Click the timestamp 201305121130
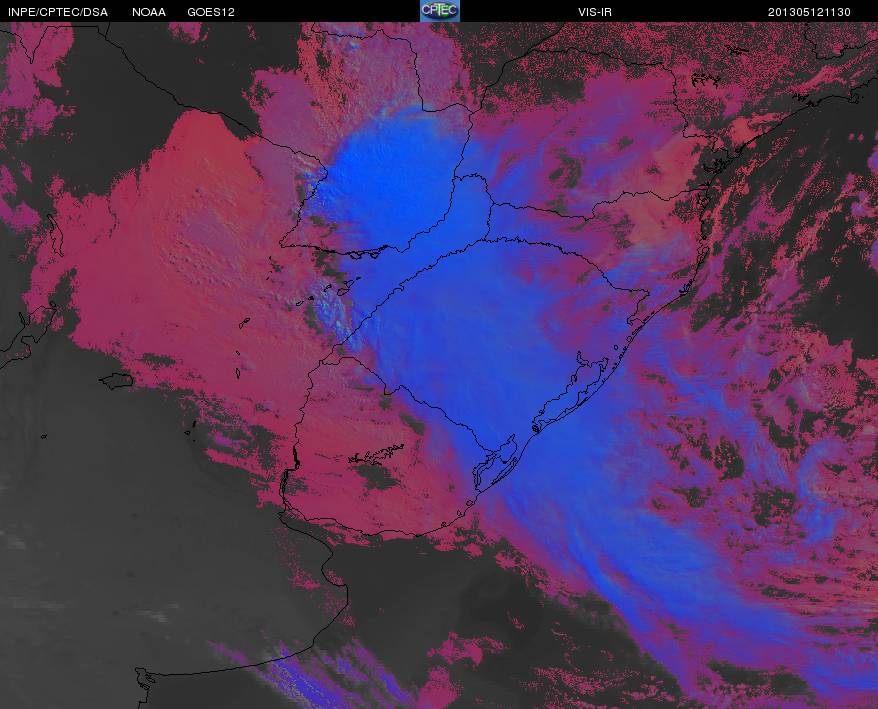The image size is (878, 709). coord(809,12)
